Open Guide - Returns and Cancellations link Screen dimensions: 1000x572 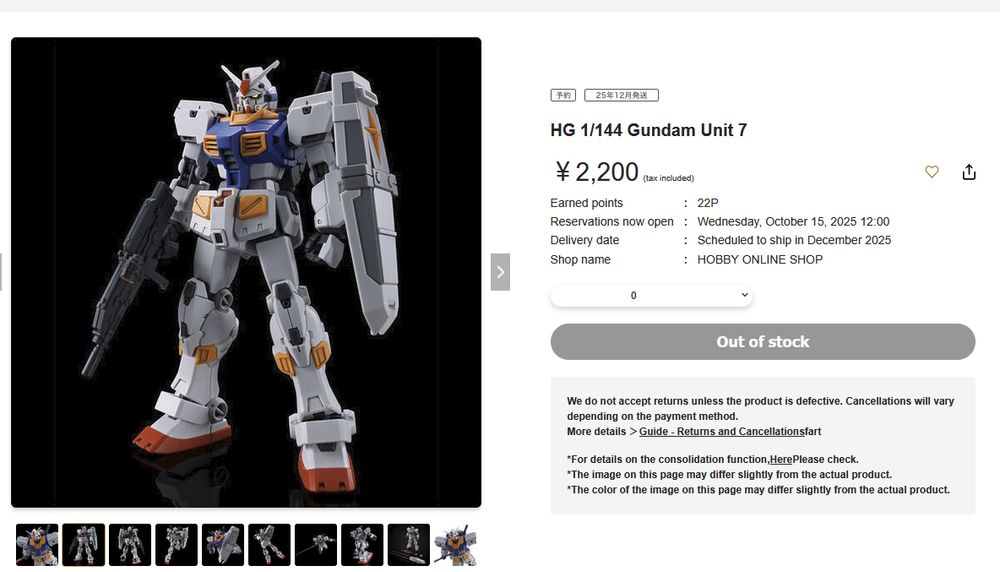click(722, 432)
